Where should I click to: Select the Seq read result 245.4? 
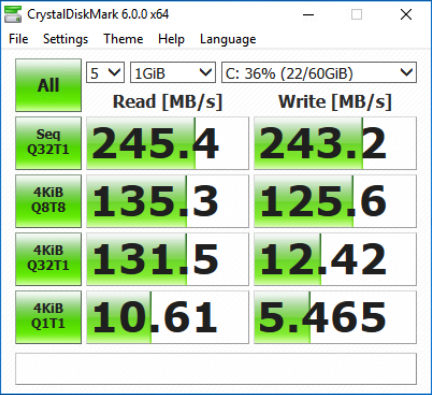167,143
